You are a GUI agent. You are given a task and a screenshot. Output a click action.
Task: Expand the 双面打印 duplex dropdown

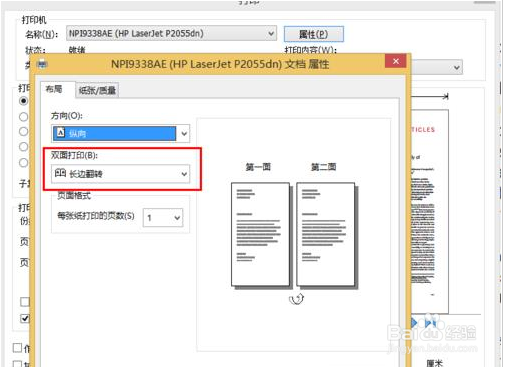[121, 174]
